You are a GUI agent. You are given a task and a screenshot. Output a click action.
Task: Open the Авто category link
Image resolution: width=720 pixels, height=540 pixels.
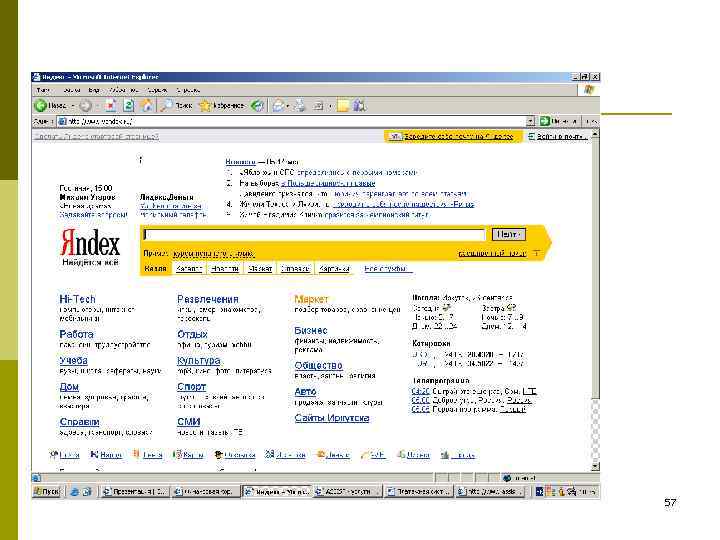click(x=305, y=392)
